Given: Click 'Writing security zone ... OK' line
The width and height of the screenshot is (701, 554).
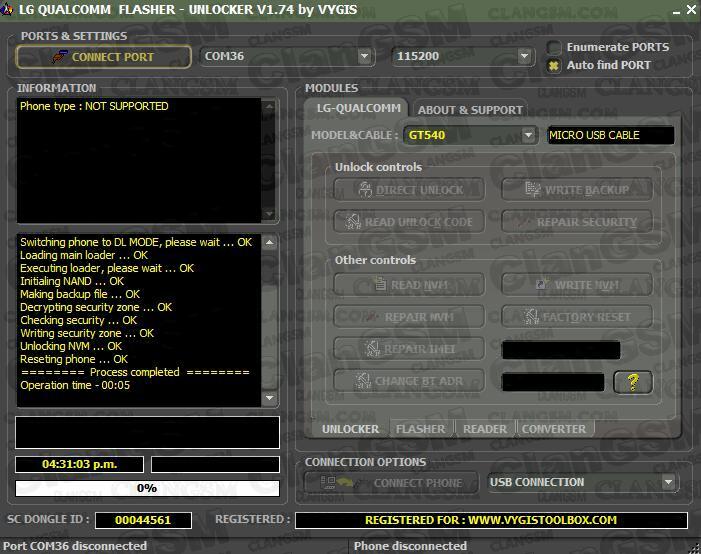Looking at the screenshot, I should tap(87, 333).
